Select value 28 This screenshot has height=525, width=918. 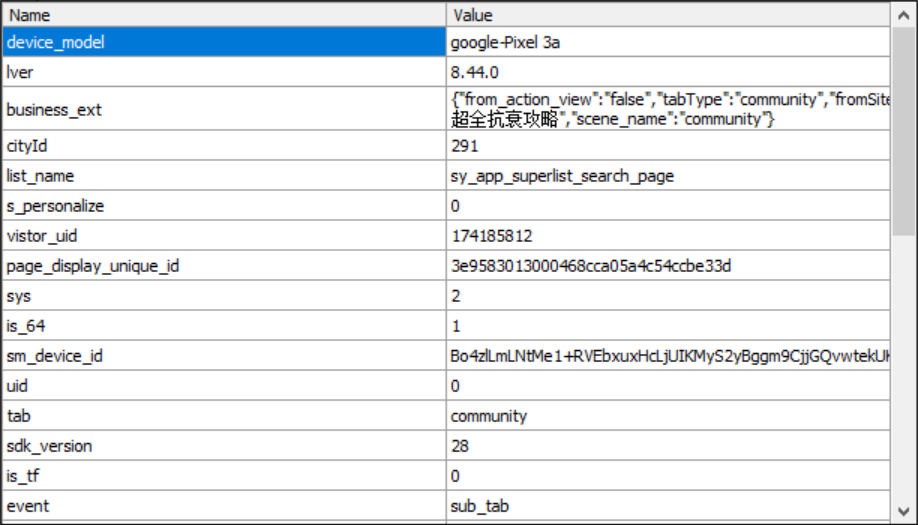[x=668, y=446]
